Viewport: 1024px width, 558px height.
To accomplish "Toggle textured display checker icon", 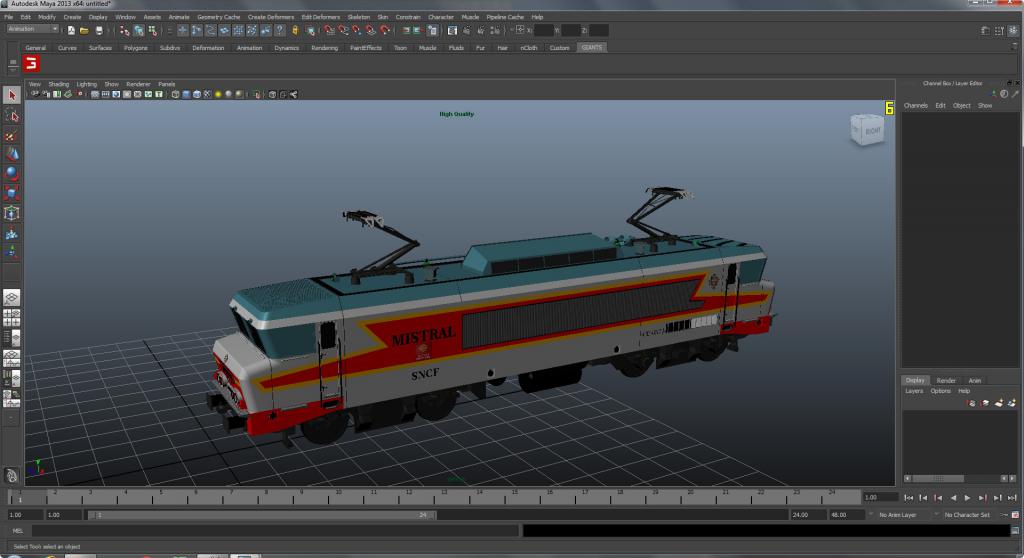I will (x=208, y=95).
